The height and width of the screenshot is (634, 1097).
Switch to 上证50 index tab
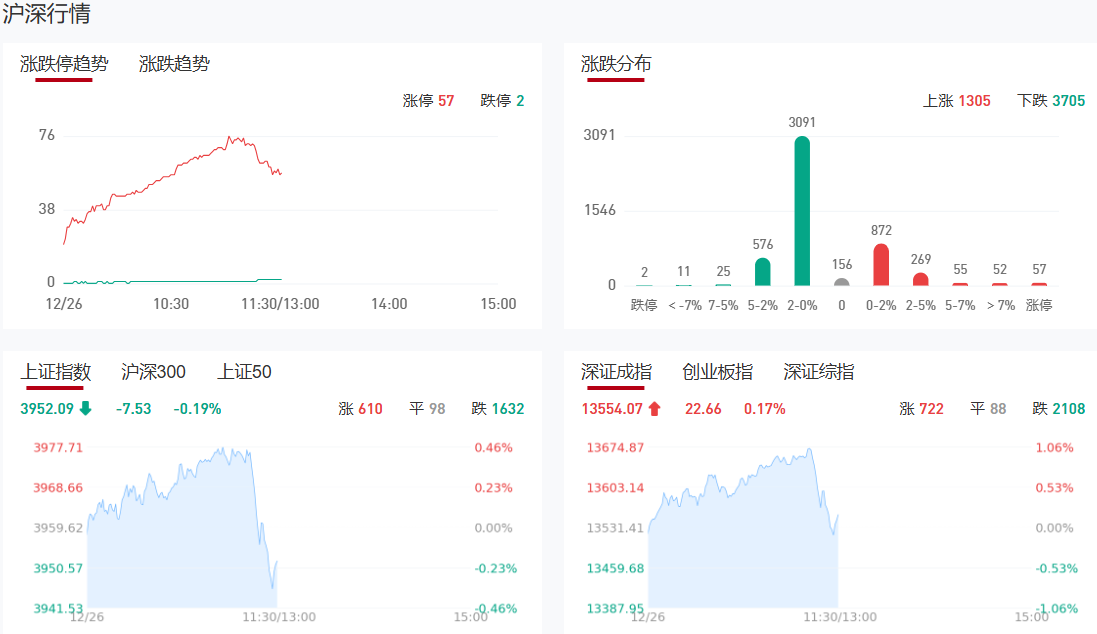tap(244, 372)
